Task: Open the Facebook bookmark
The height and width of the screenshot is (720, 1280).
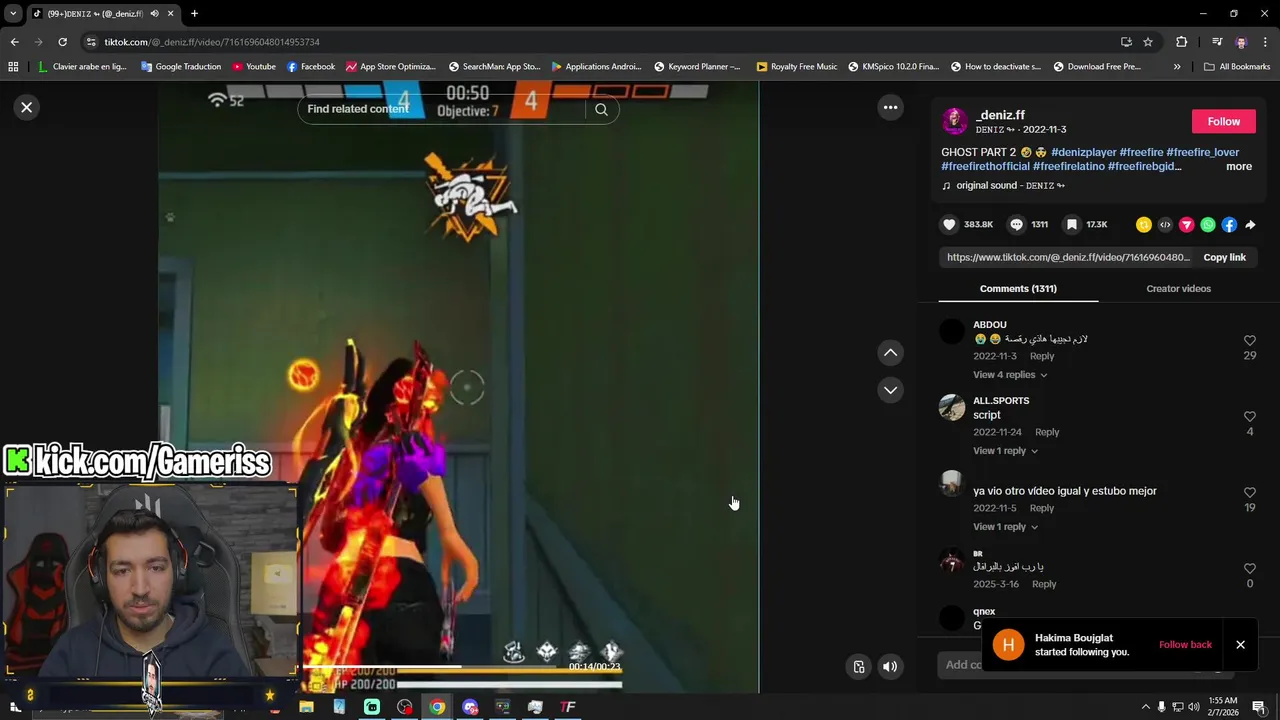Action: [x=310, y=67]
